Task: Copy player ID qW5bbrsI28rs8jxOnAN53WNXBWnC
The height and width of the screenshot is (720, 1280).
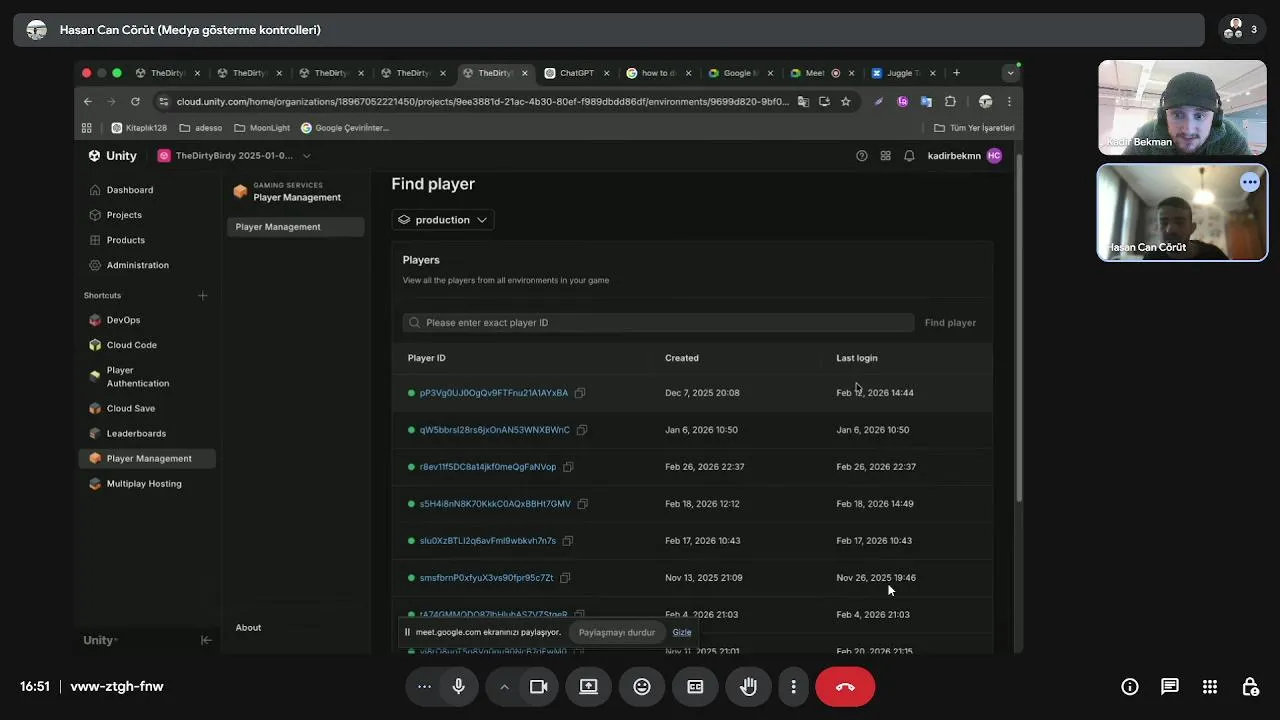Action: point(581,430)
